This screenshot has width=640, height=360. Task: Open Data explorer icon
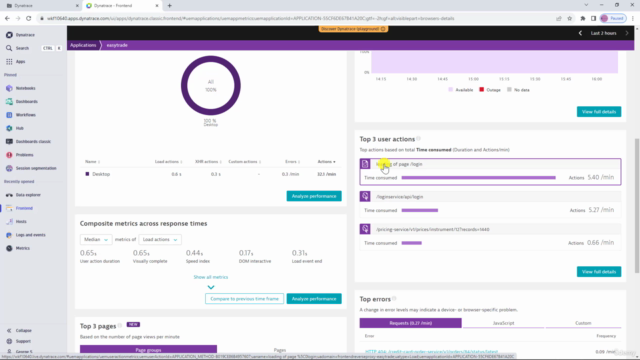coord(9,195)
